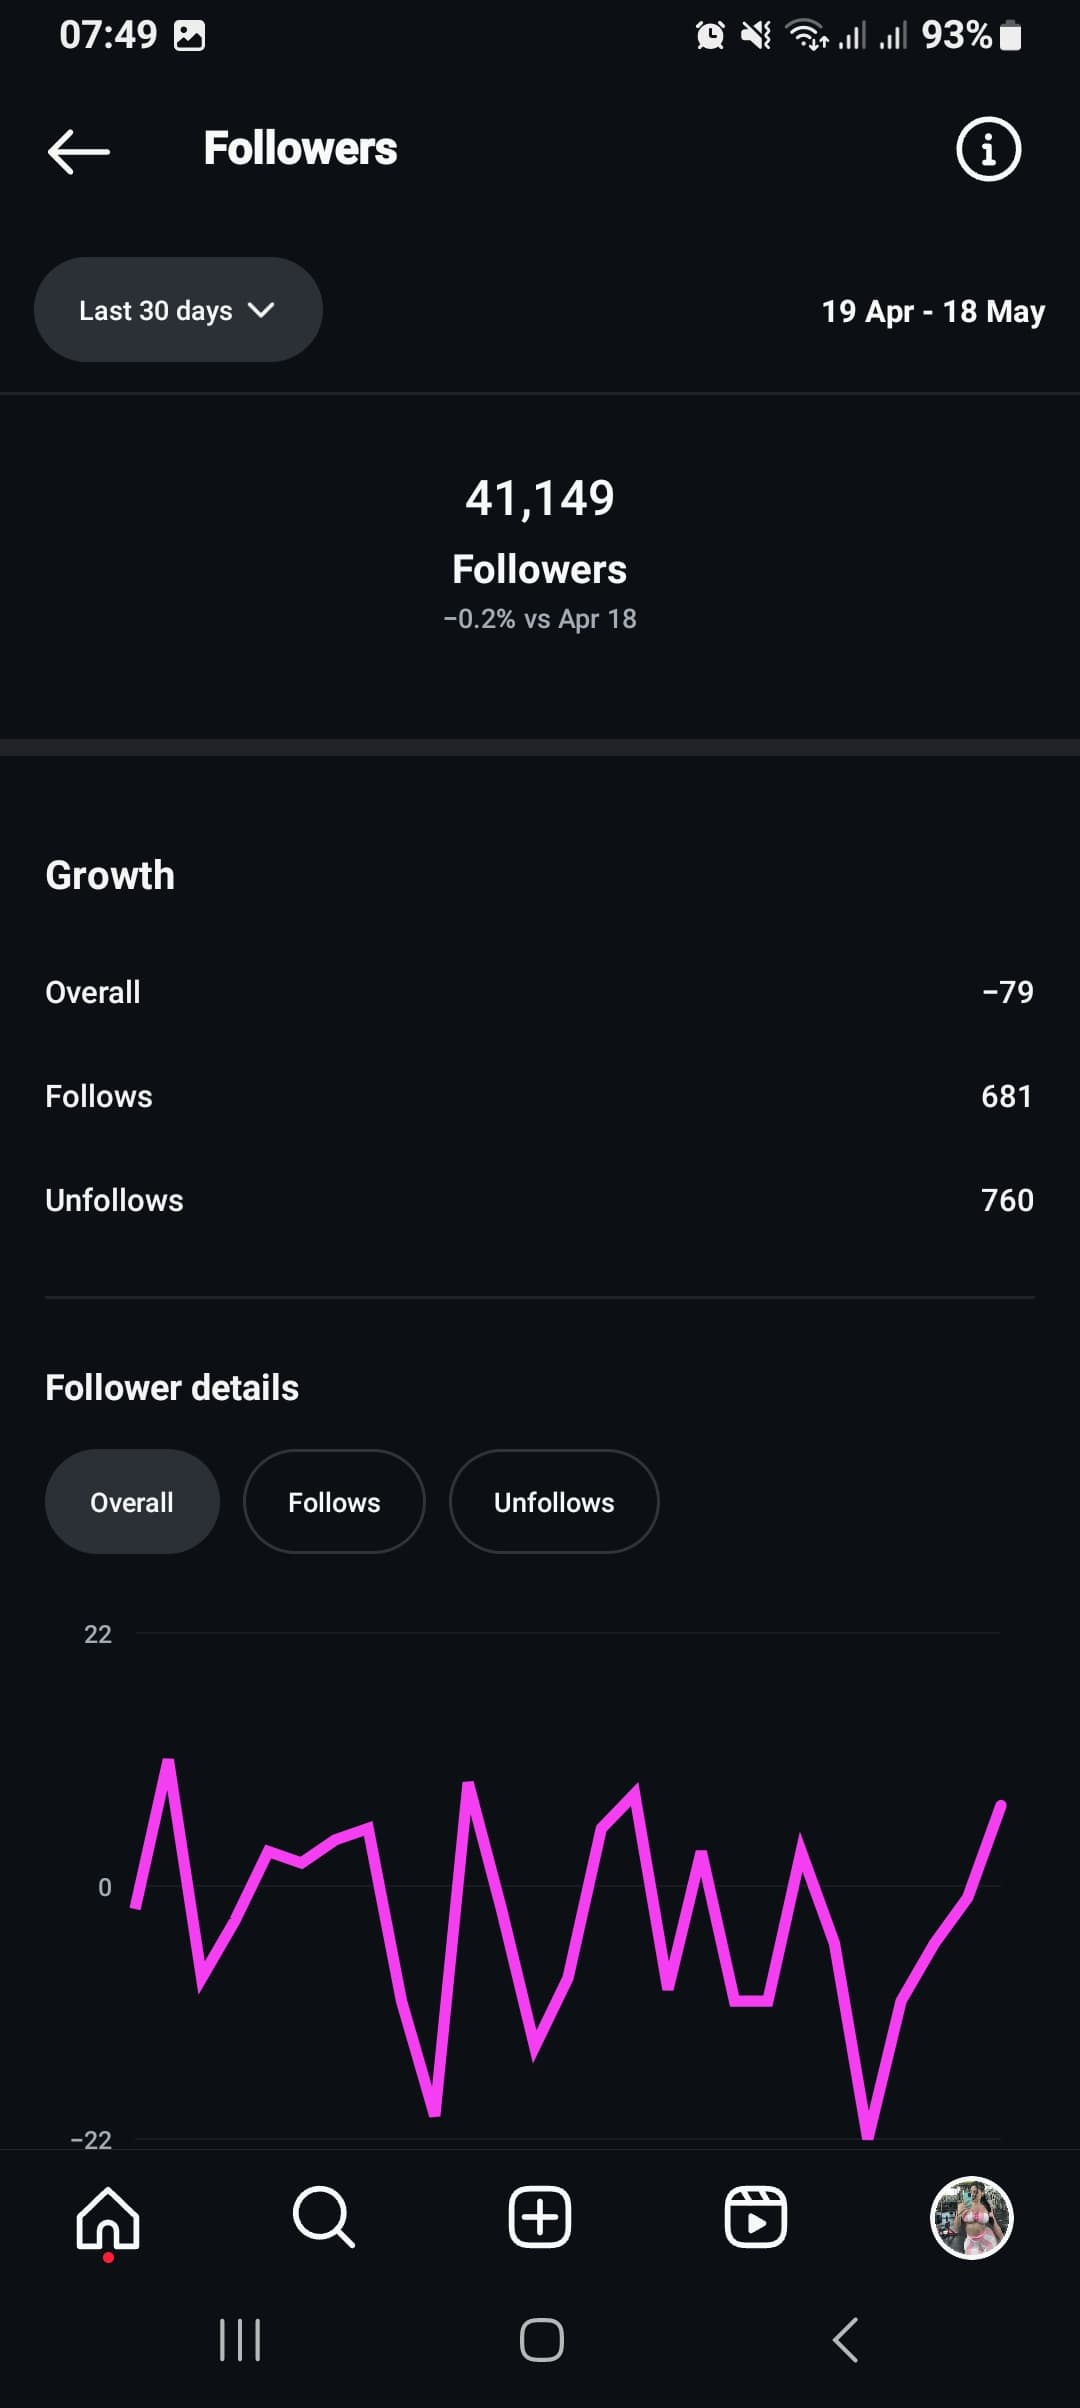Screen dimensions: 1080x2408
Task: Open the info icon at top right
Action: tap(988, 150)
